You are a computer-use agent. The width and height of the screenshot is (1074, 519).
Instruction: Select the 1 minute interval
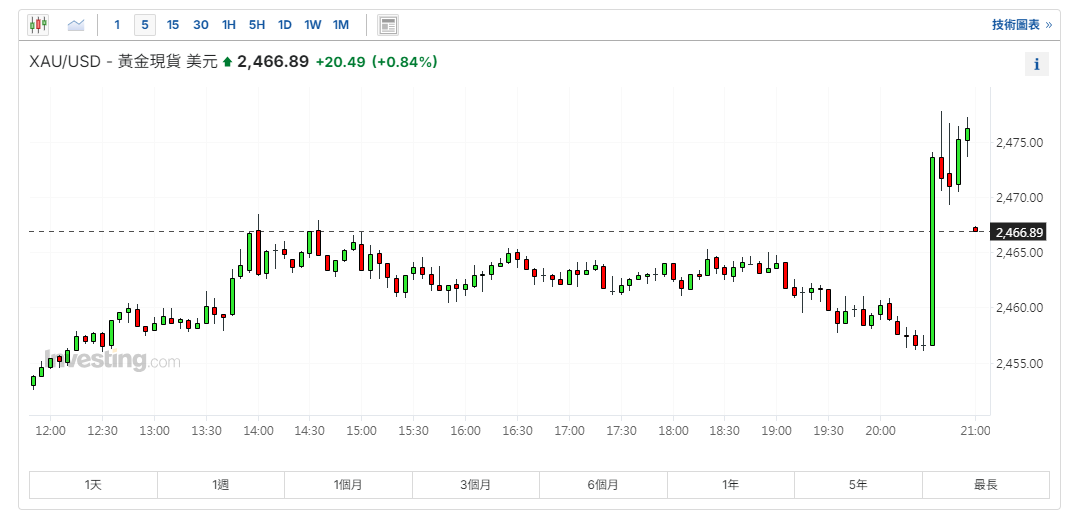click(117, 25)
